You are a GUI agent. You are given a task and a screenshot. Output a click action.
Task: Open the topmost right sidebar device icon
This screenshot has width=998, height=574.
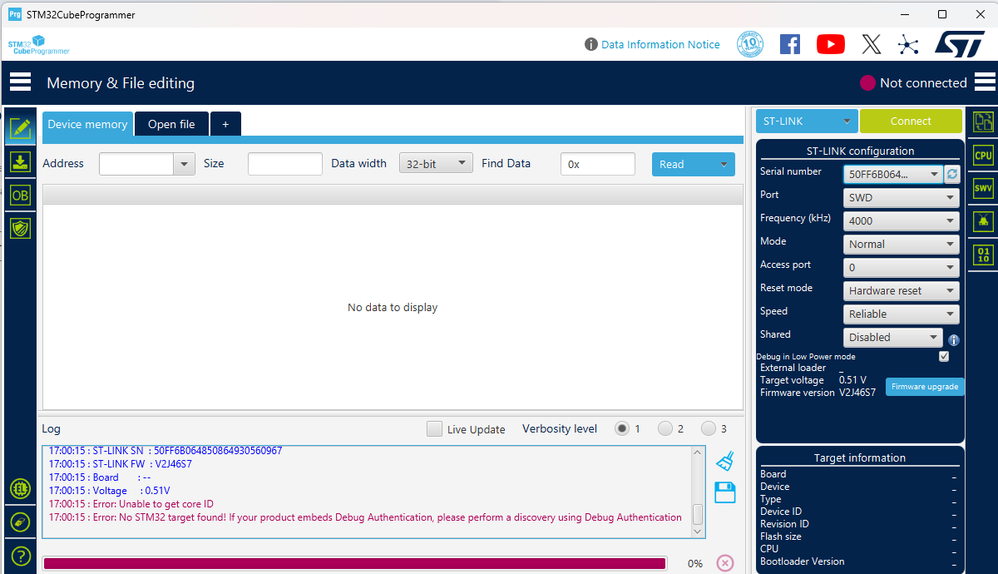click(x=983, y=122)
